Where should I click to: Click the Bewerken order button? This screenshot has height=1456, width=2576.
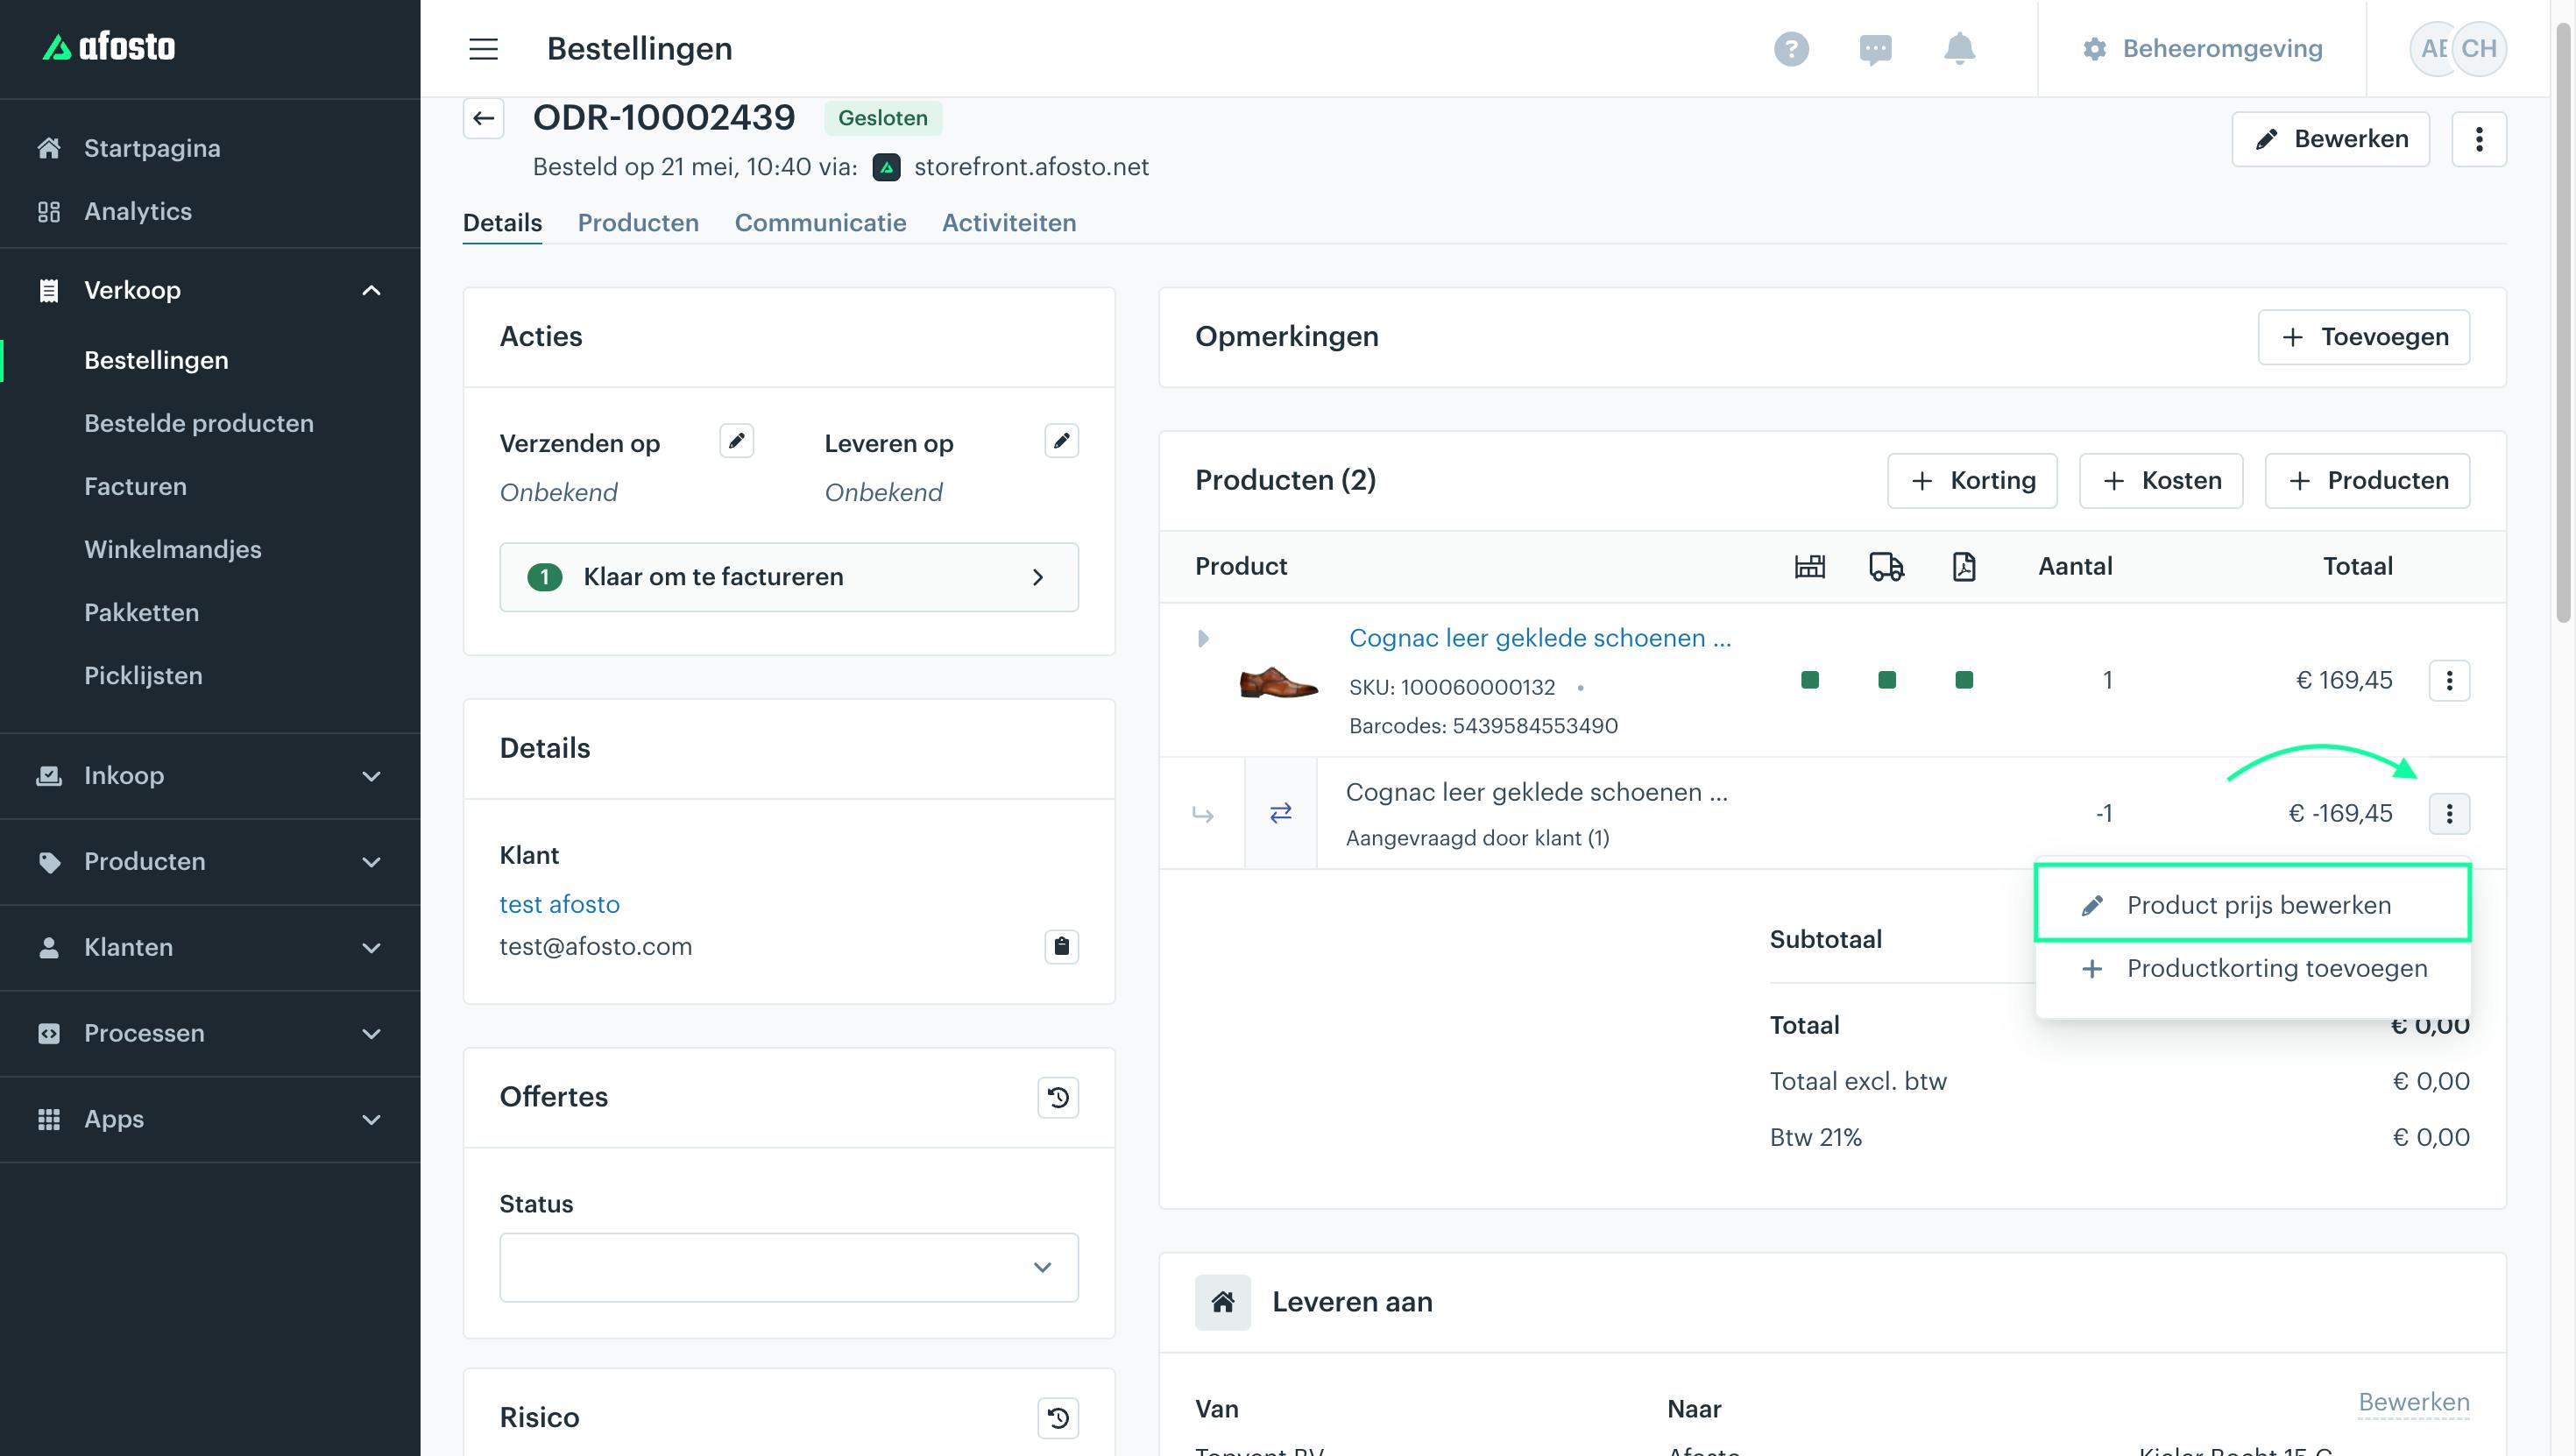point(2330,139)
